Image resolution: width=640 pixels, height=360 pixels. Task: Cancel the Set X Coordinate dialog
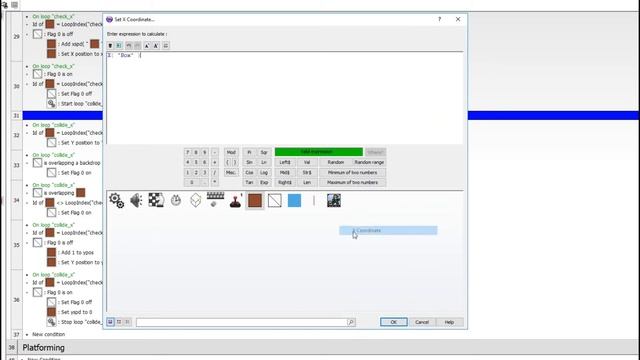point(422,322)
